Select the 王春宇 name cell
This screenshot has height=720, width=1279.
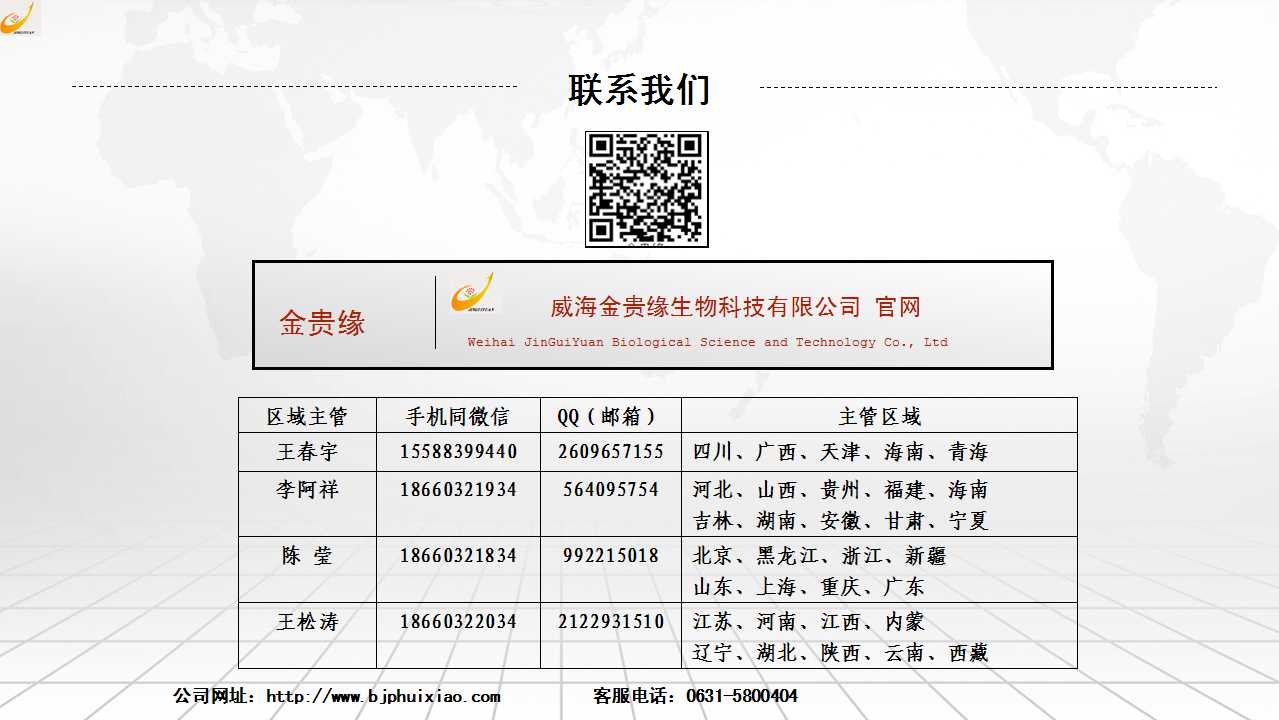pos(307,452)
